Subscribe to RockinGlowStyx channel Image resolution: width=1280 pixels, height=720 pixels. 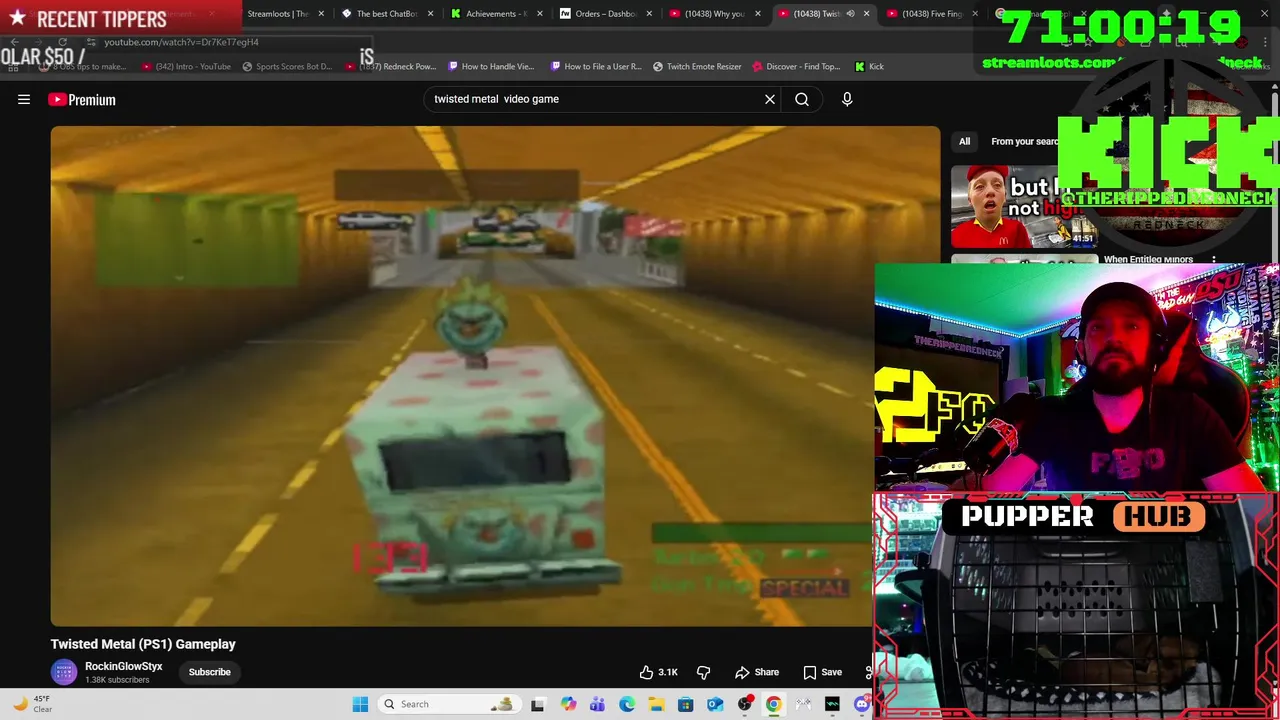[210, 672]
